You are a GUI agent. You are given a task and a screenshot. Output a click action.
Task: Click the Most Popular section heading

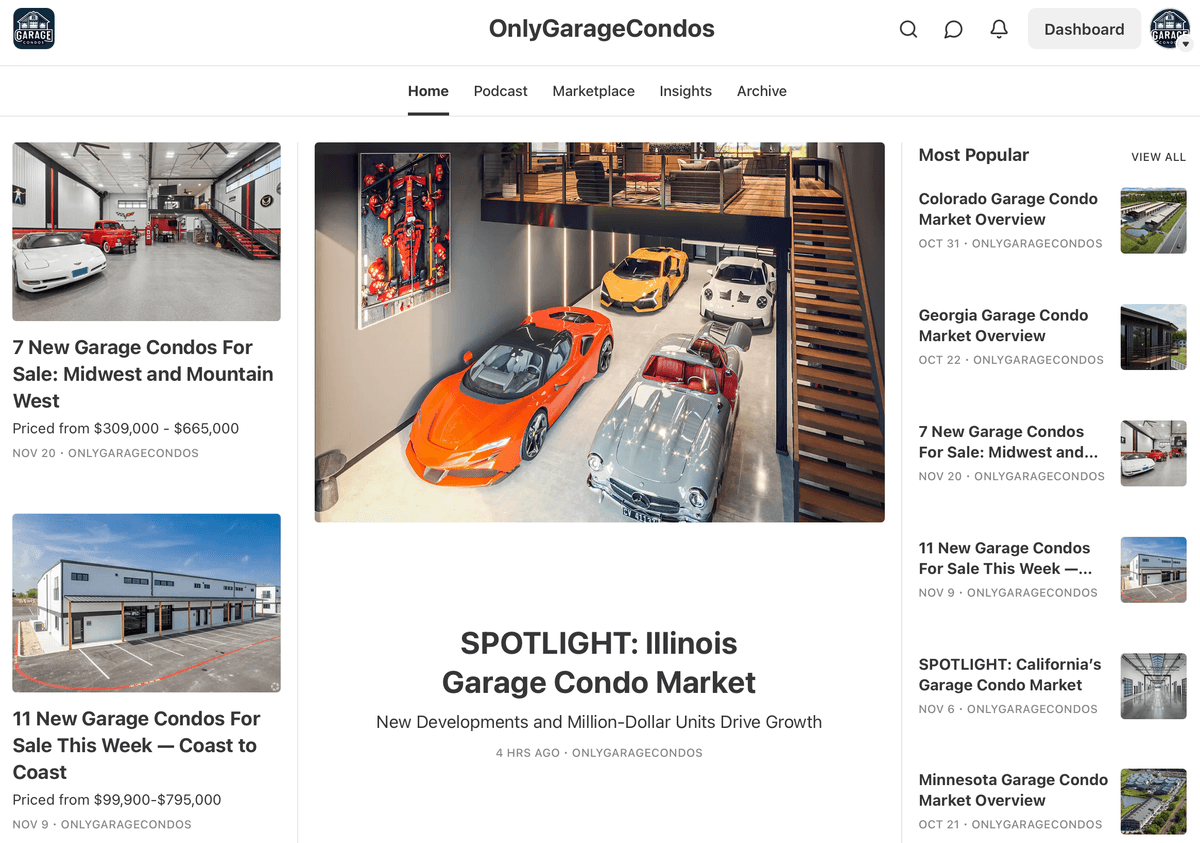click(973, 155)
